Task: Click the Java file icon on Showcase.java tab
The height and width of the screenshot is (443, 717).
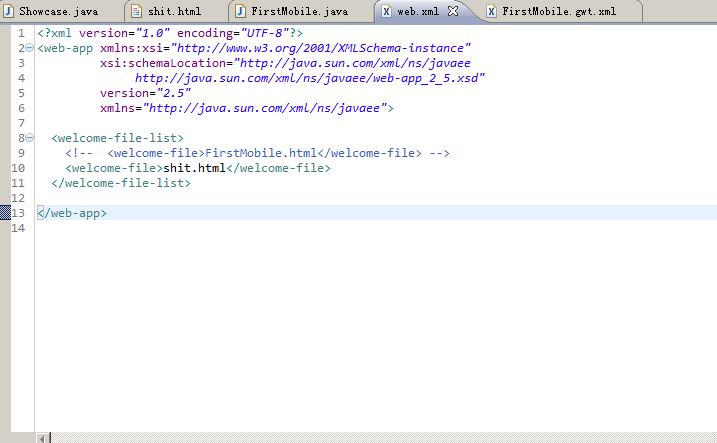Action: coord(9,11)
